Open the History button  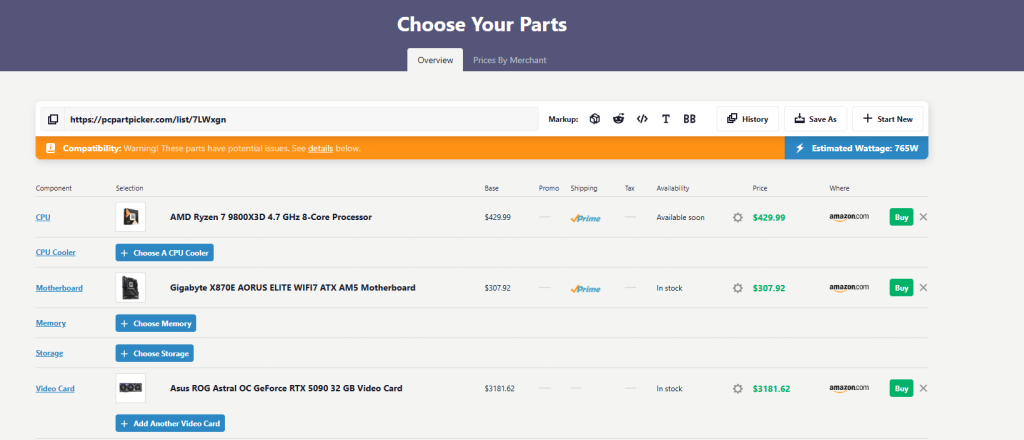(x=748, y=119)
